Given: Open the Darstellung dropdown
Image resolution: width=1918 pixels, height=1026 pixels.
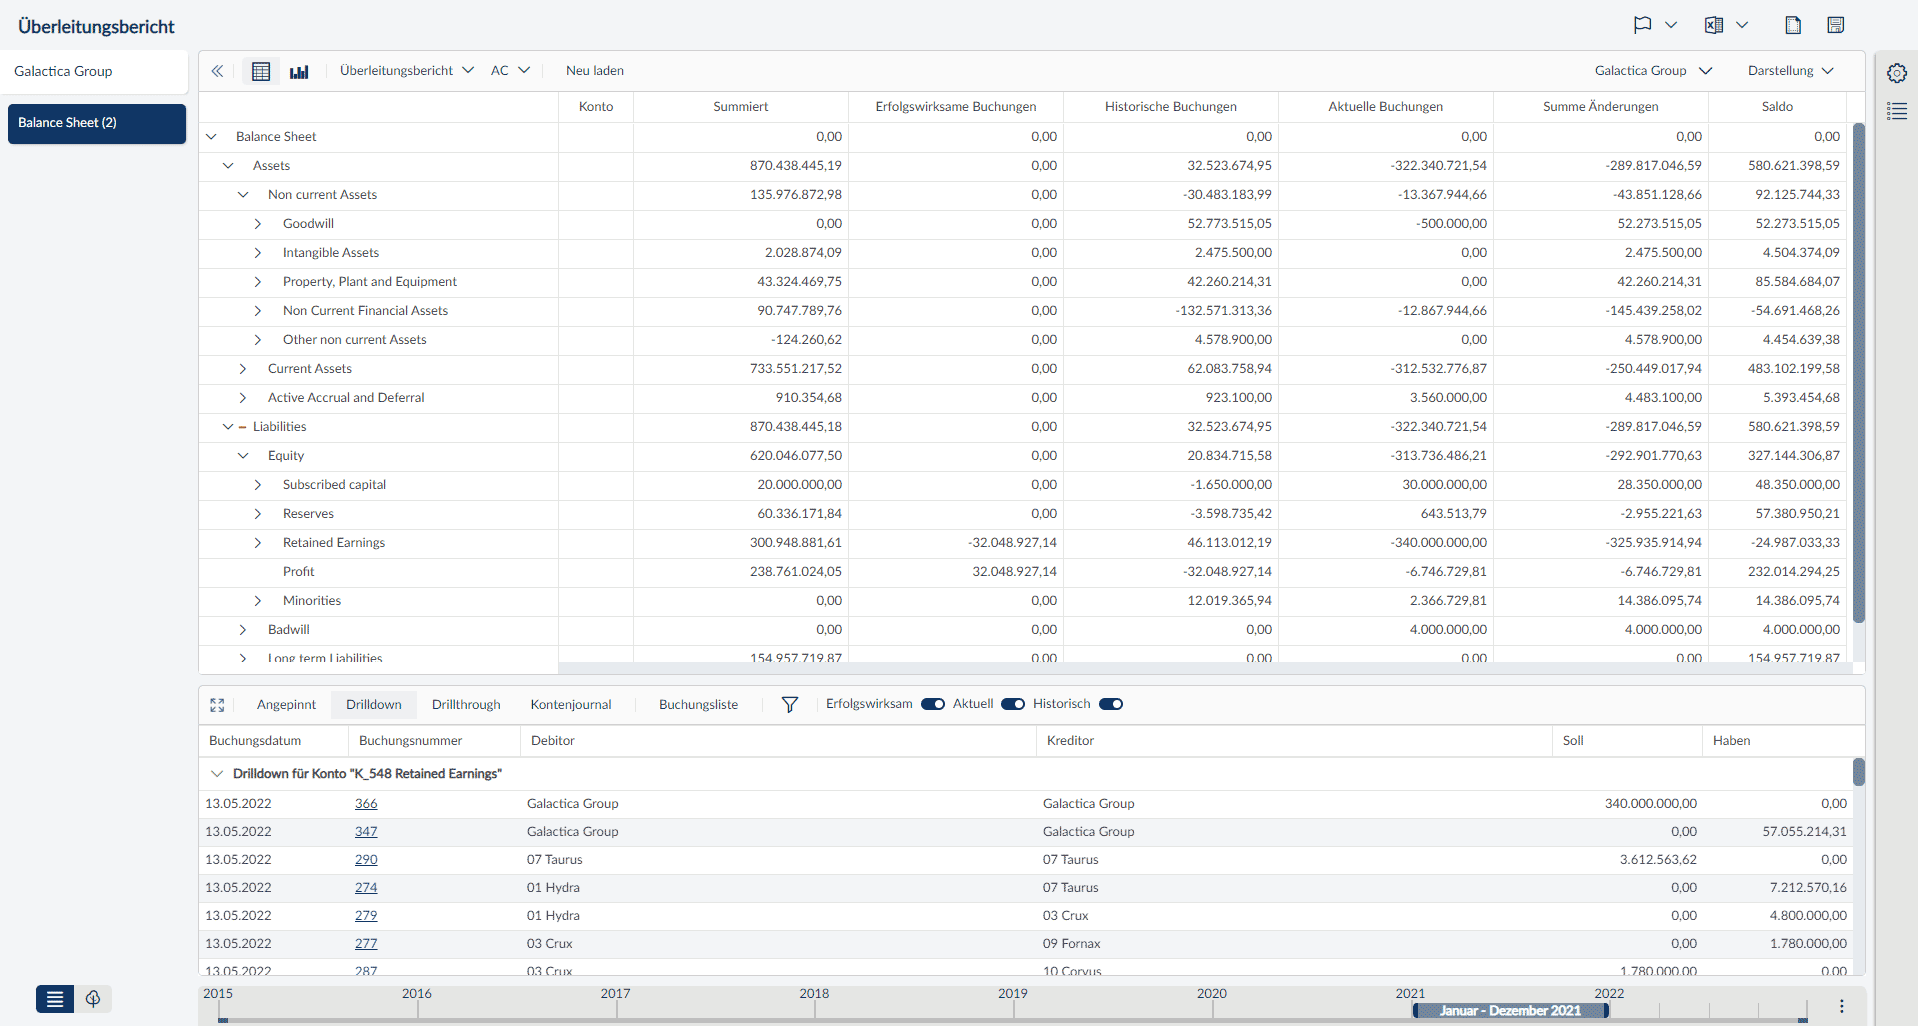Looking at the screenshot, I should click(1791, 71).
